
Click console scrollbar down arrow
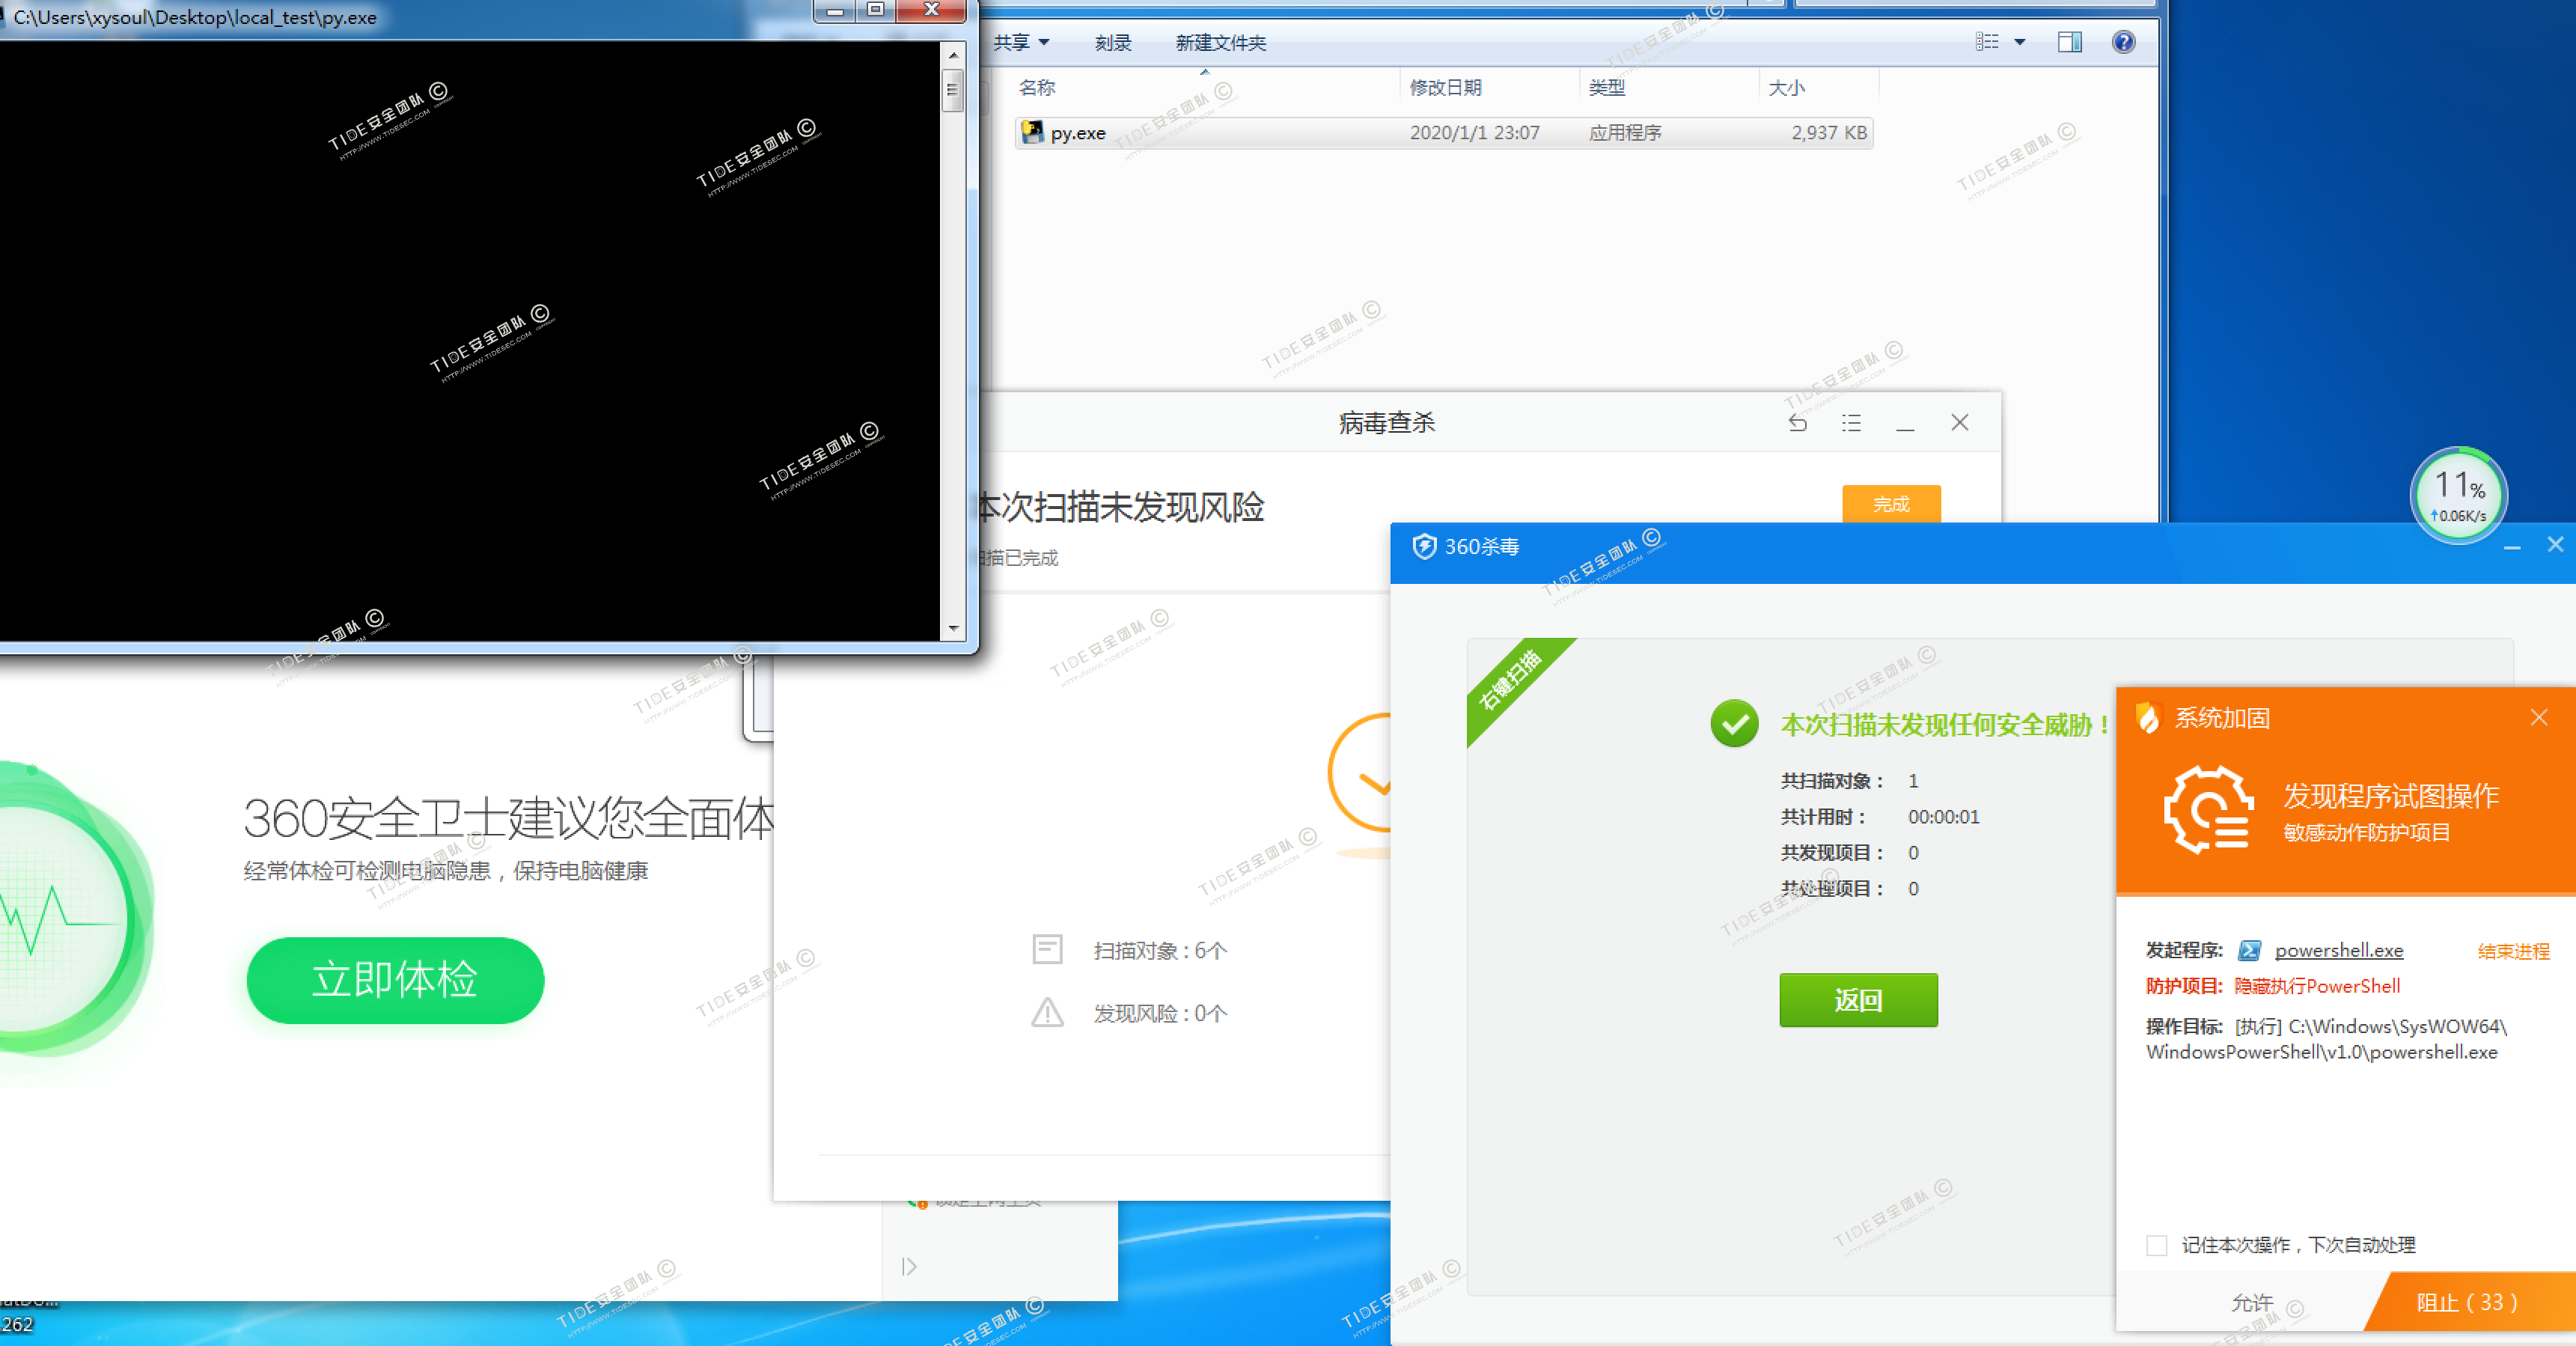[x=953, y=628]
